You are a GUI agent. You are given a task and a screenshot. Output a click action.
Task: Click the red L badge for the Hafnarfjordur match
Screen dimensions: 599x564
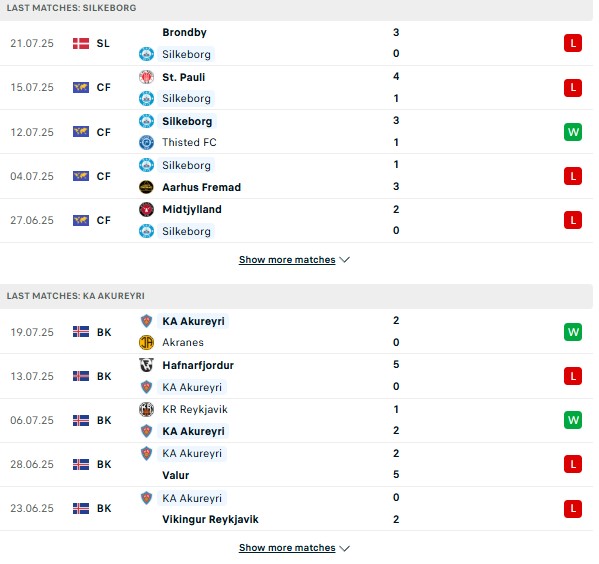[x=573, y=376]
